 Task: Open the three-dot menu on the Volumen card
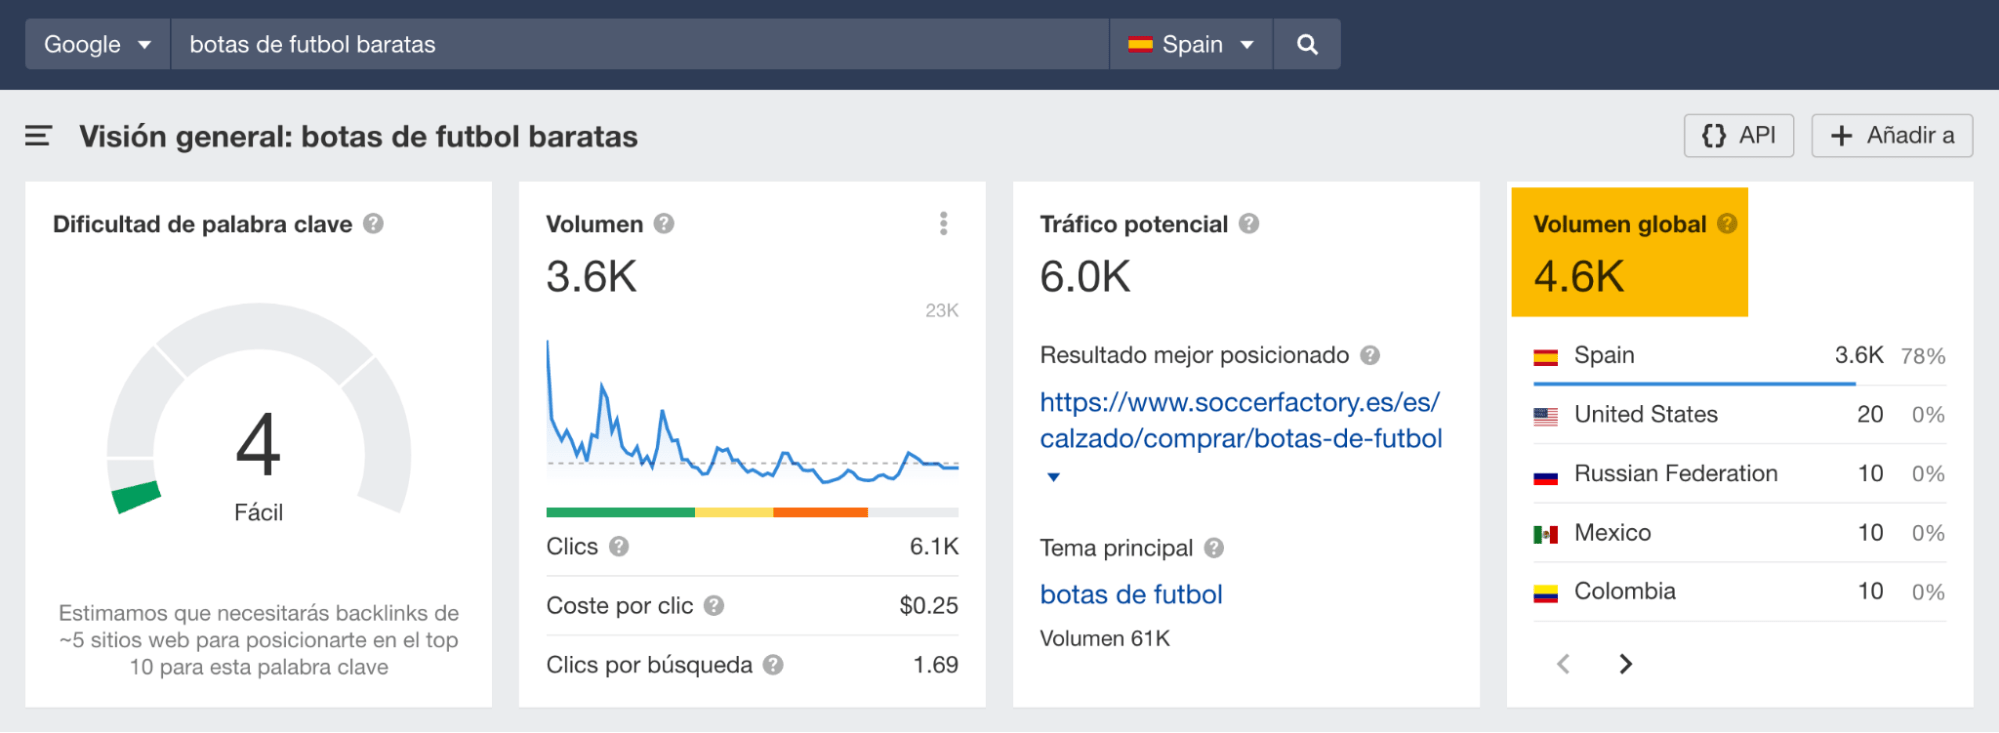point(941,224)
